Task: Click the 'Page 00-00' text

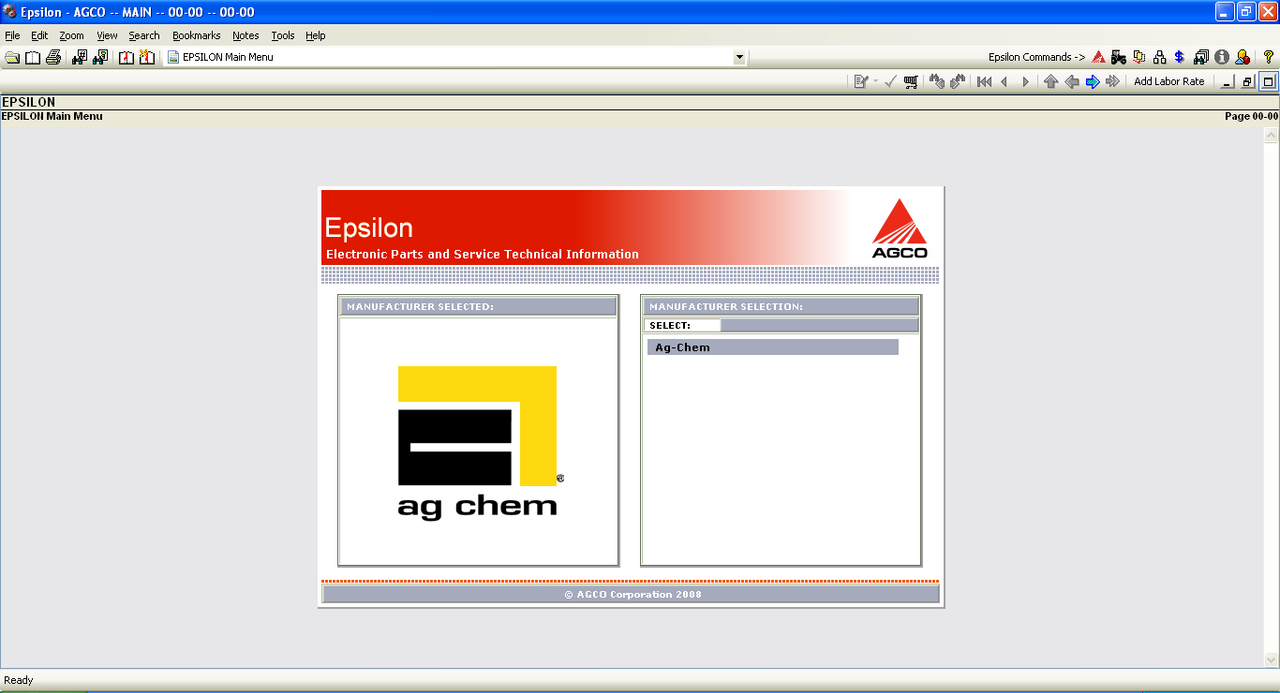Action: [x=1251, y=116]
